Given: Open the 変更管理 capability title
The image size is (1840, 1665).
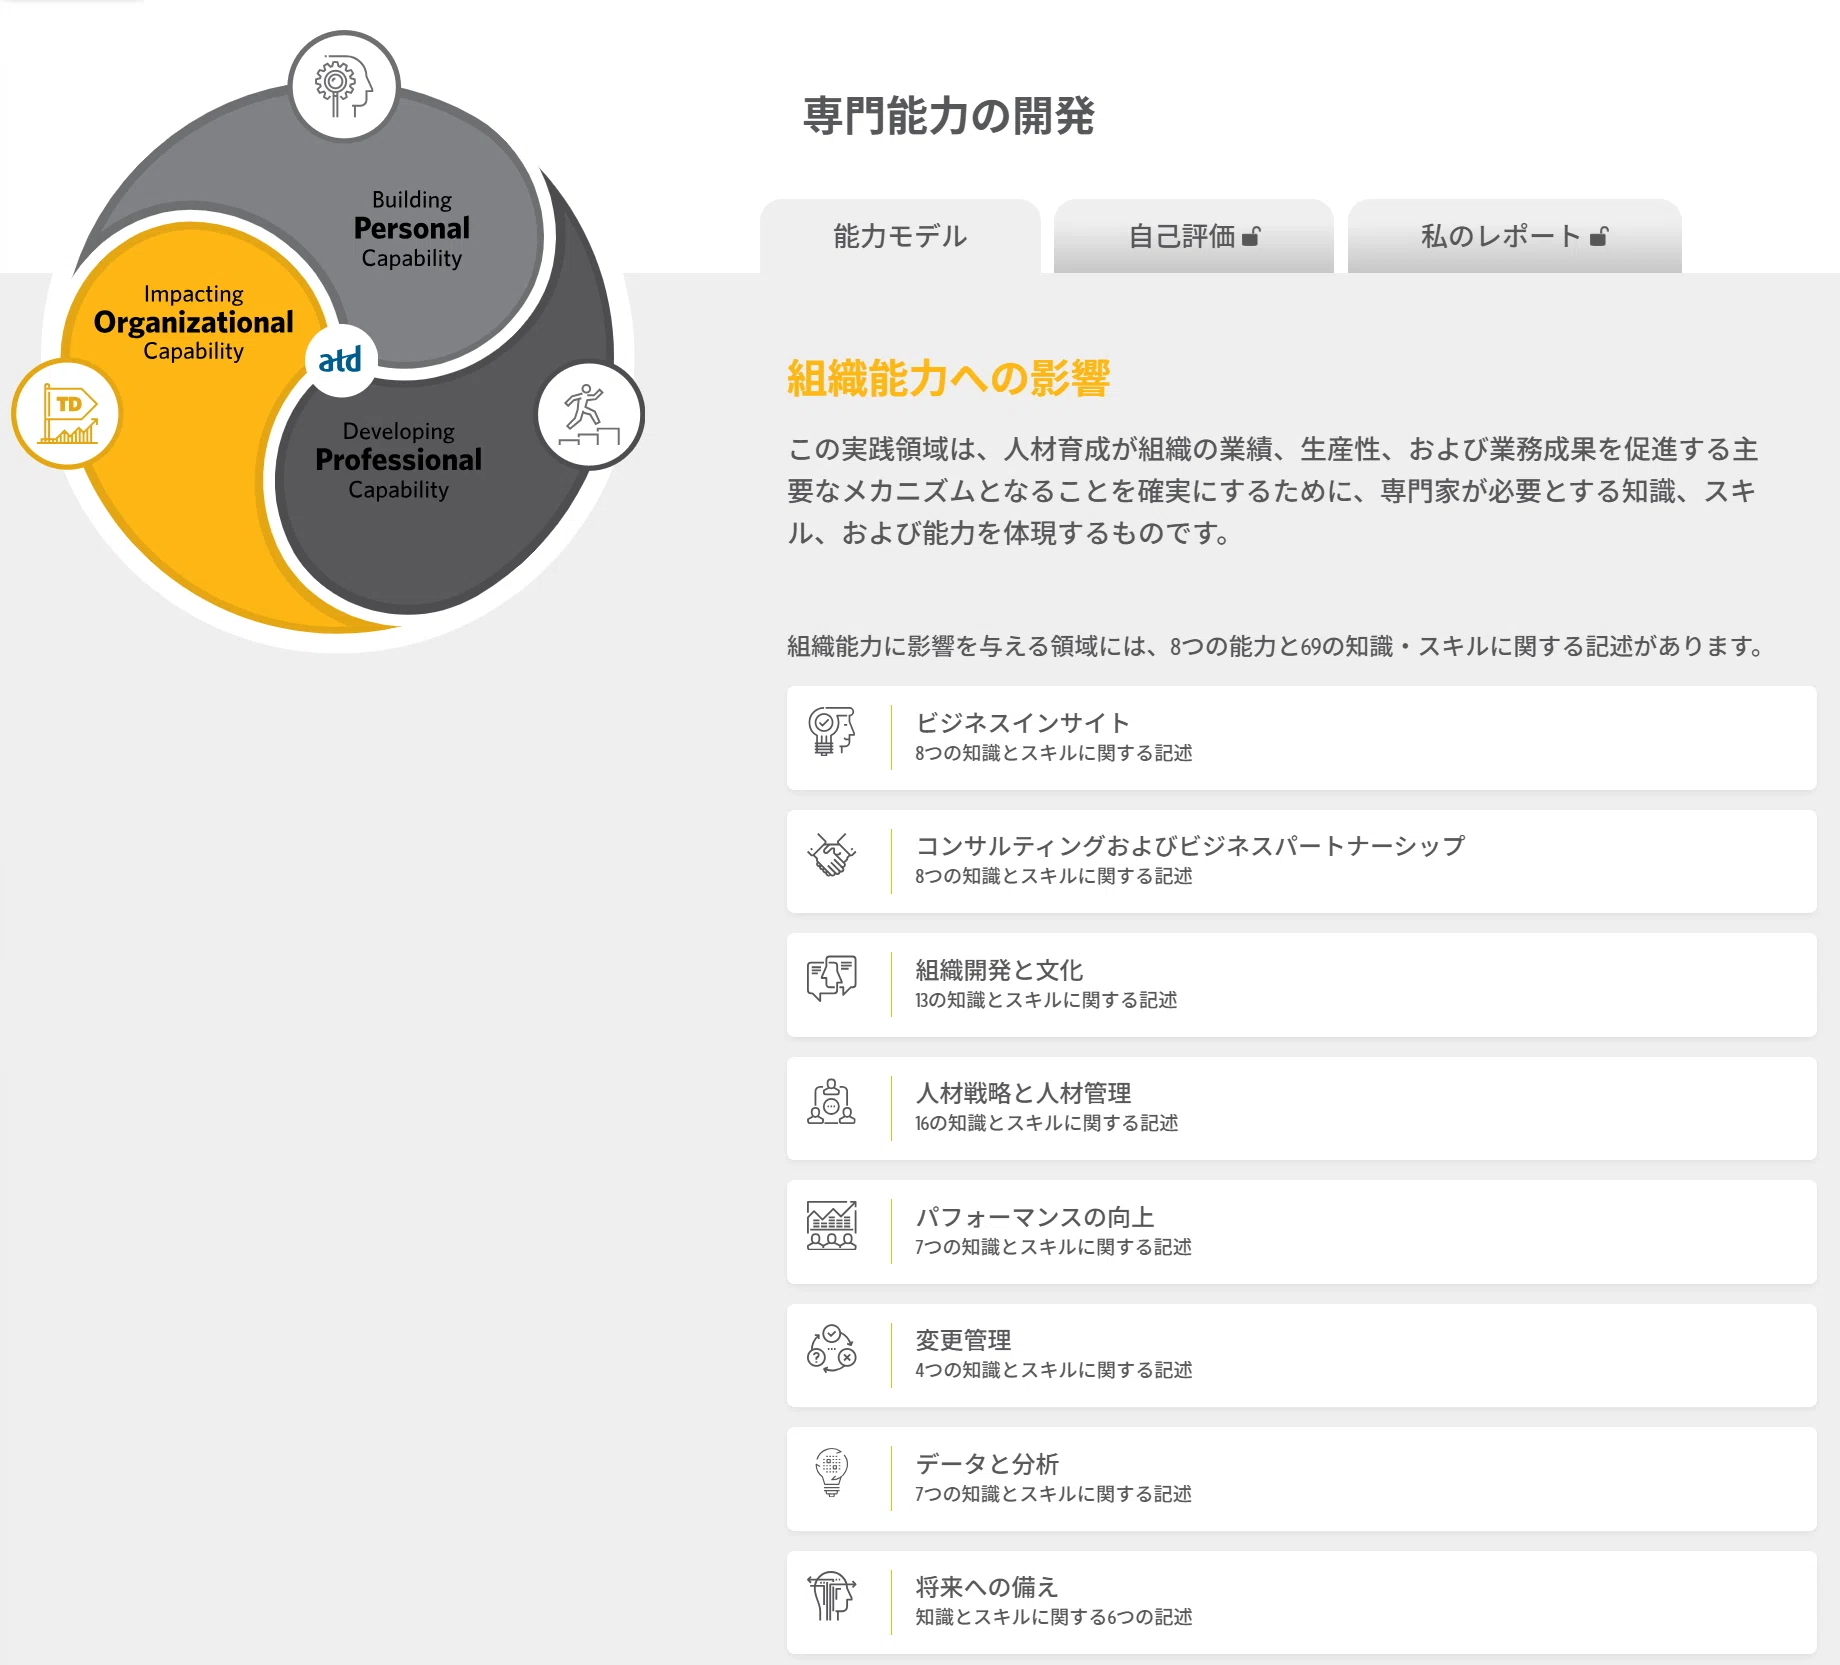Looking at the screenshot, I should 963,1340.
